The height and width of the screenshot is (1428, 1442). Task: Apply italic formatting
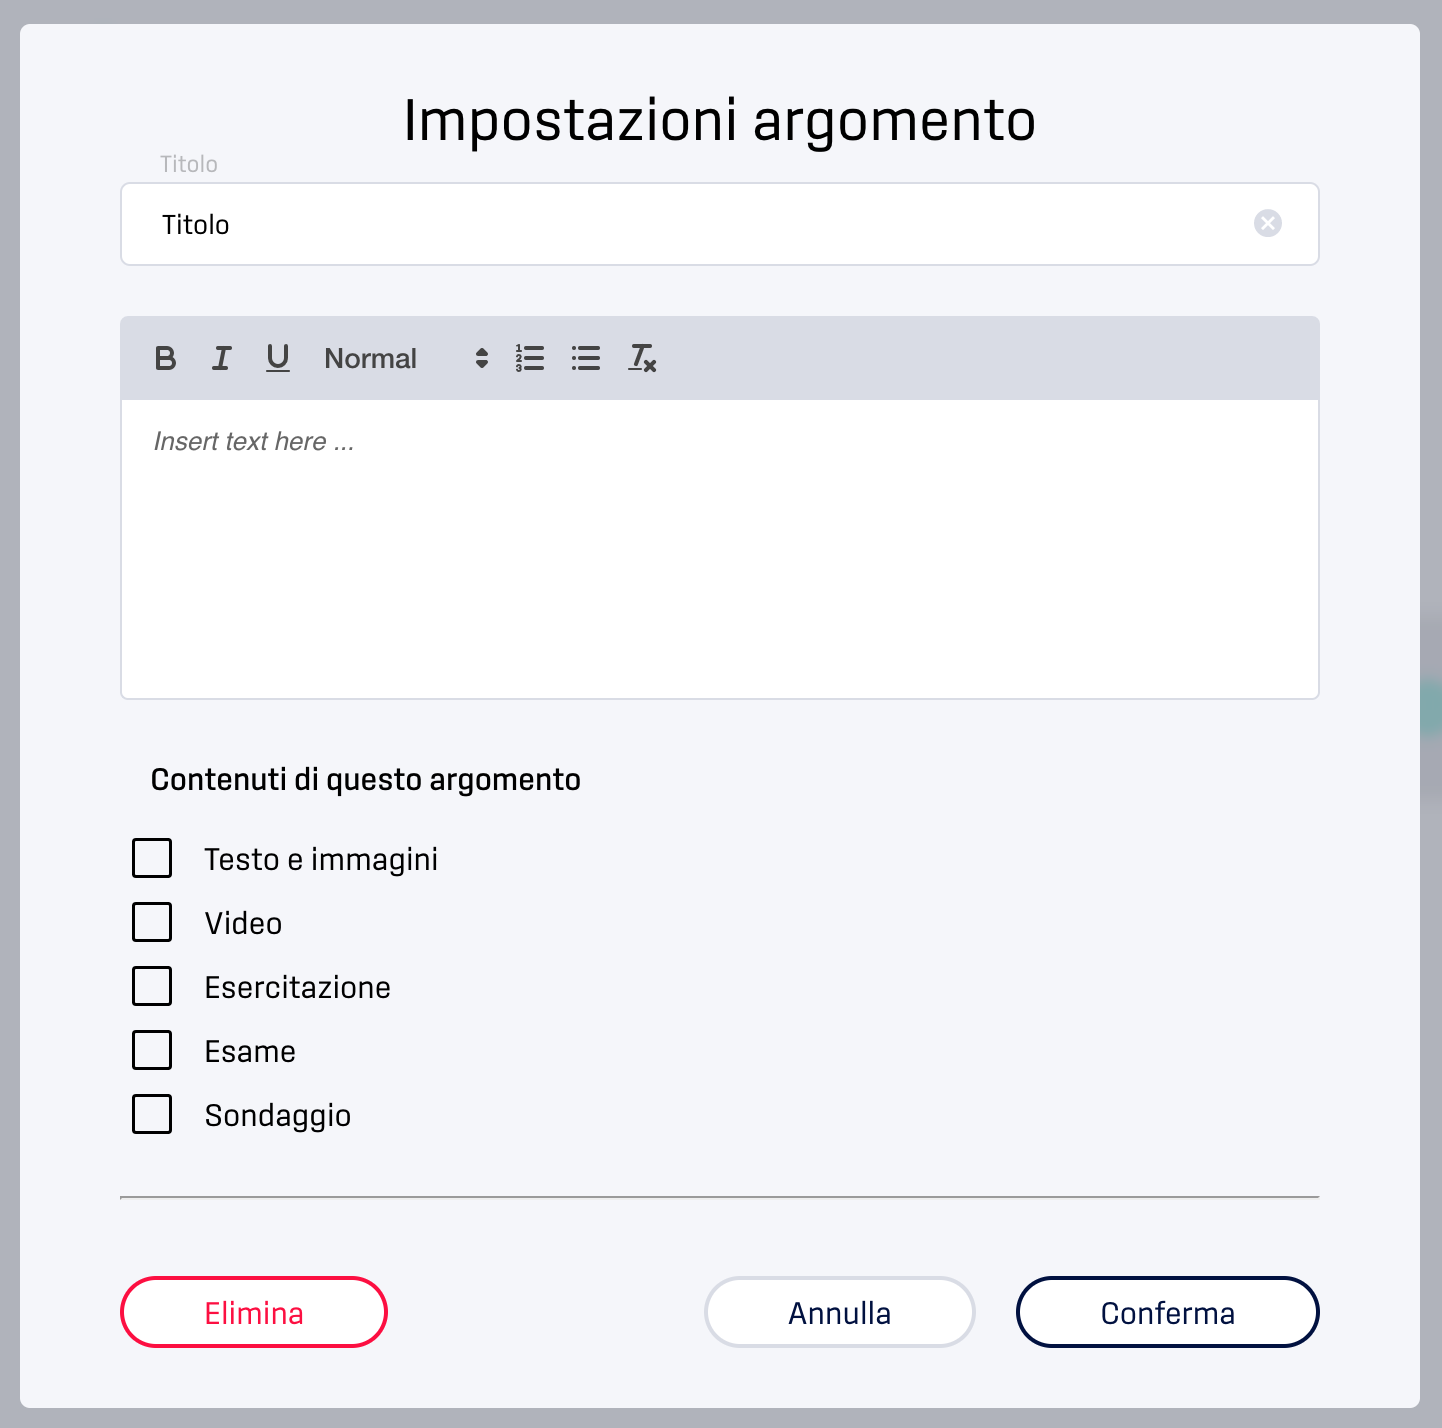222,358
